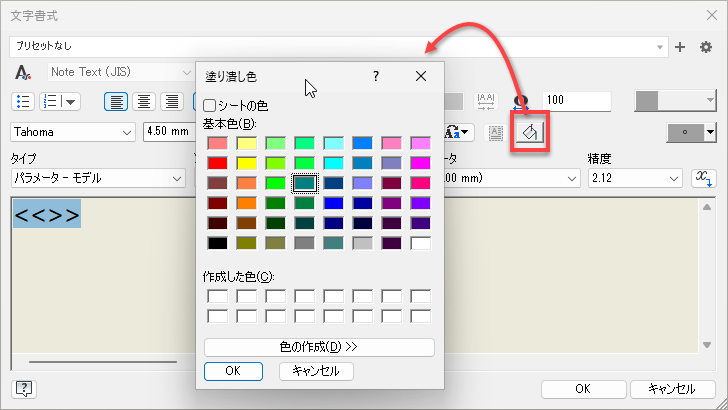Viewport: 728px width, 410px height.
Task: Click the bulleted list icon
Action: click(x=24, y=101)
